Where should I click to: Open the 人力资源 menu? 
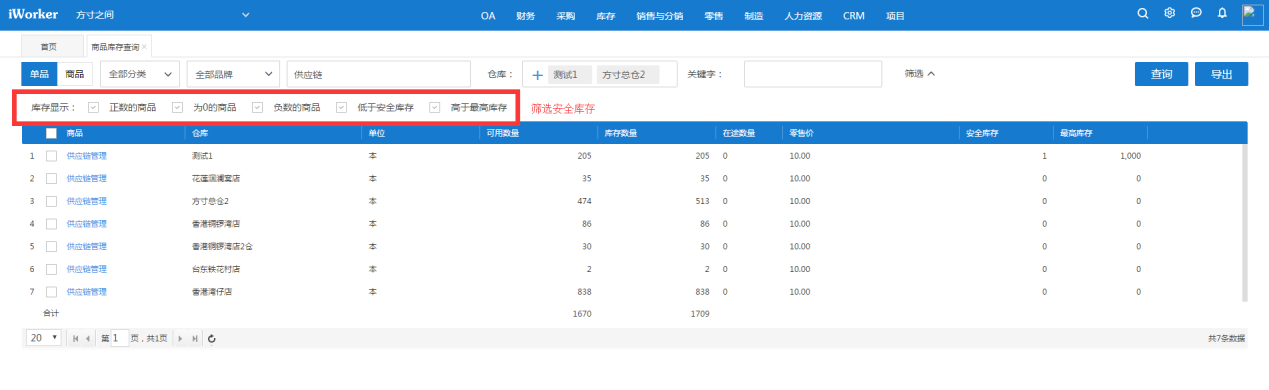click(804, 16)
